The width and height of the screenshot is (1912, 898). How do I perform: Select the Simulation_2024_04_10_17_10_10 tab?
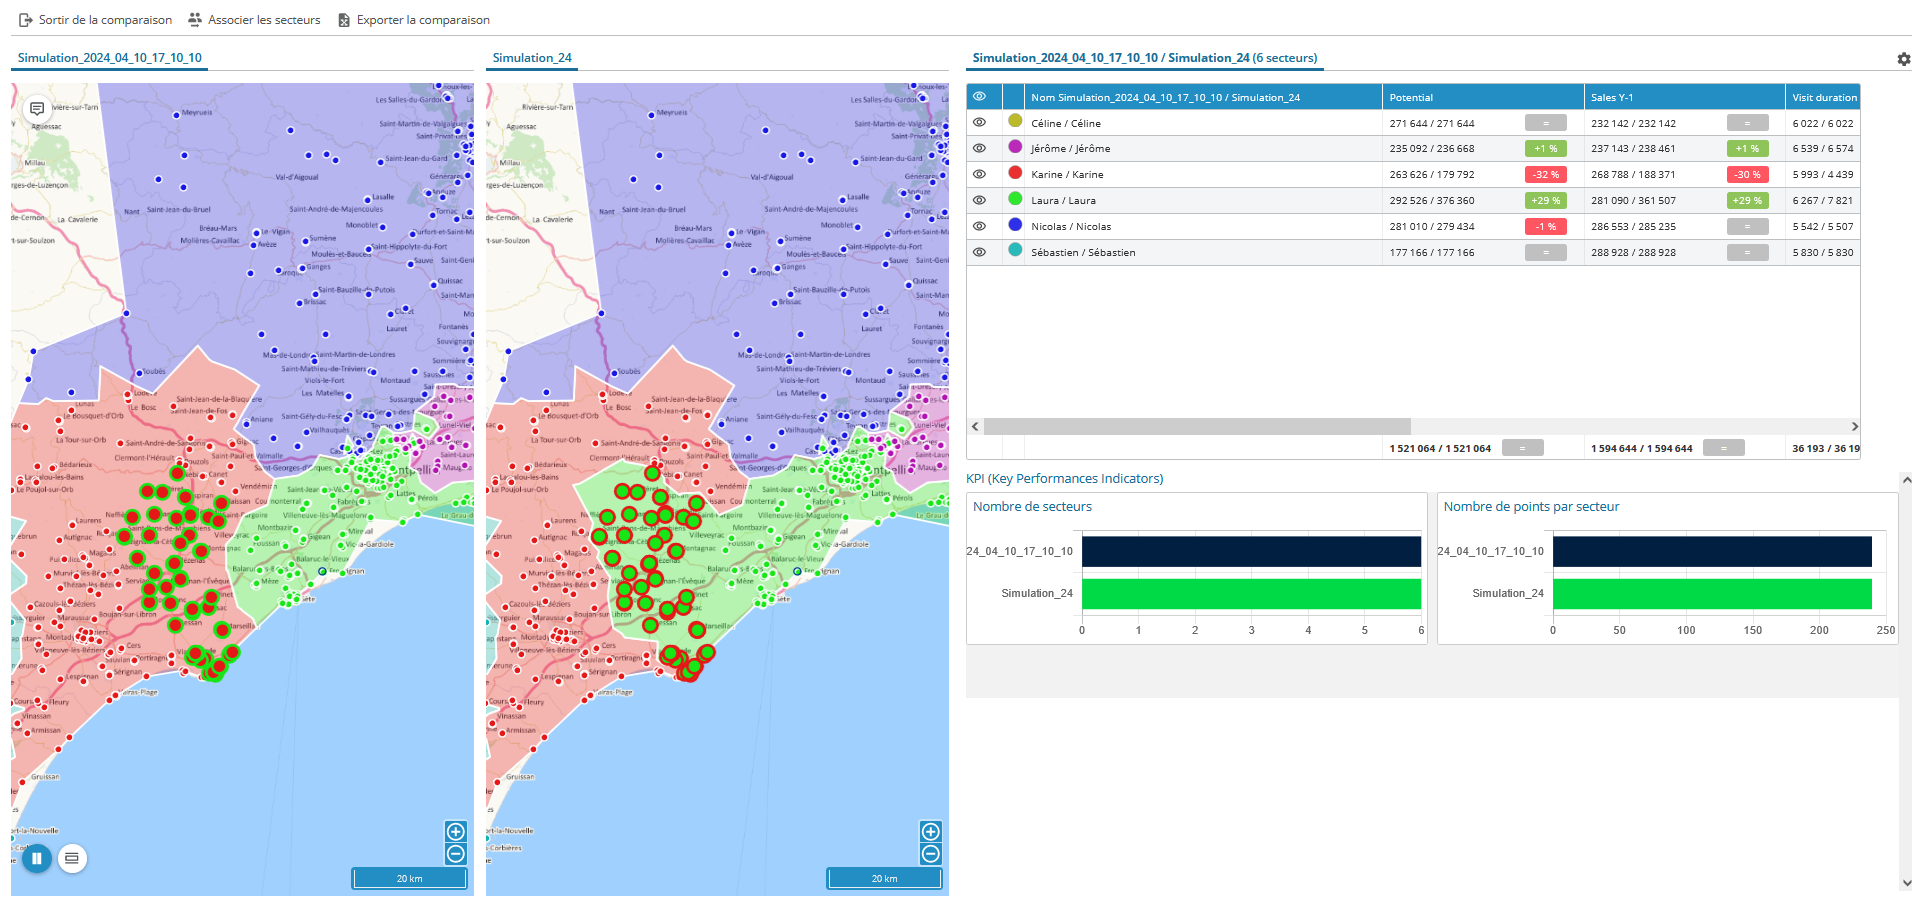[x=110, y=58]
